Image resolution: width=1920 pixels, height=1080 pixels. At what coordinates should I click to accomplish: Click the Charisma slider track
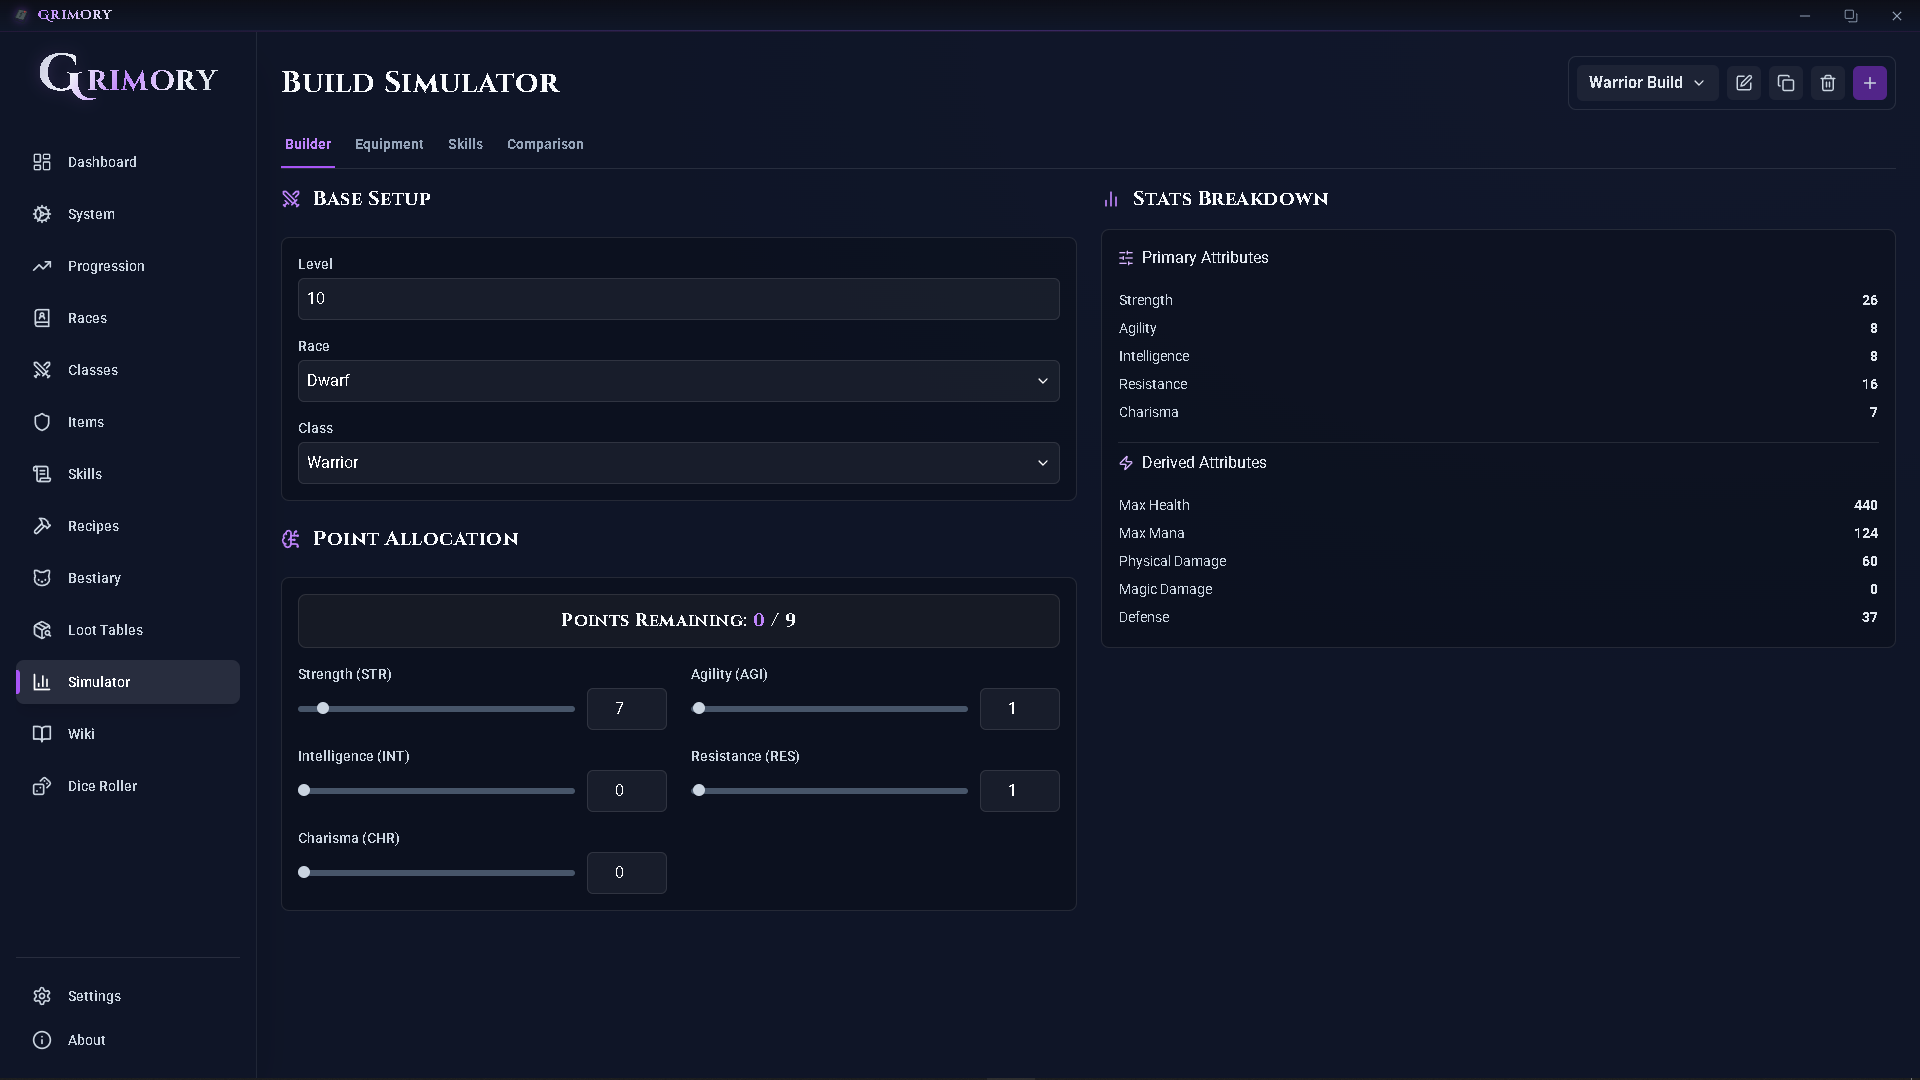tap(440, 872)
